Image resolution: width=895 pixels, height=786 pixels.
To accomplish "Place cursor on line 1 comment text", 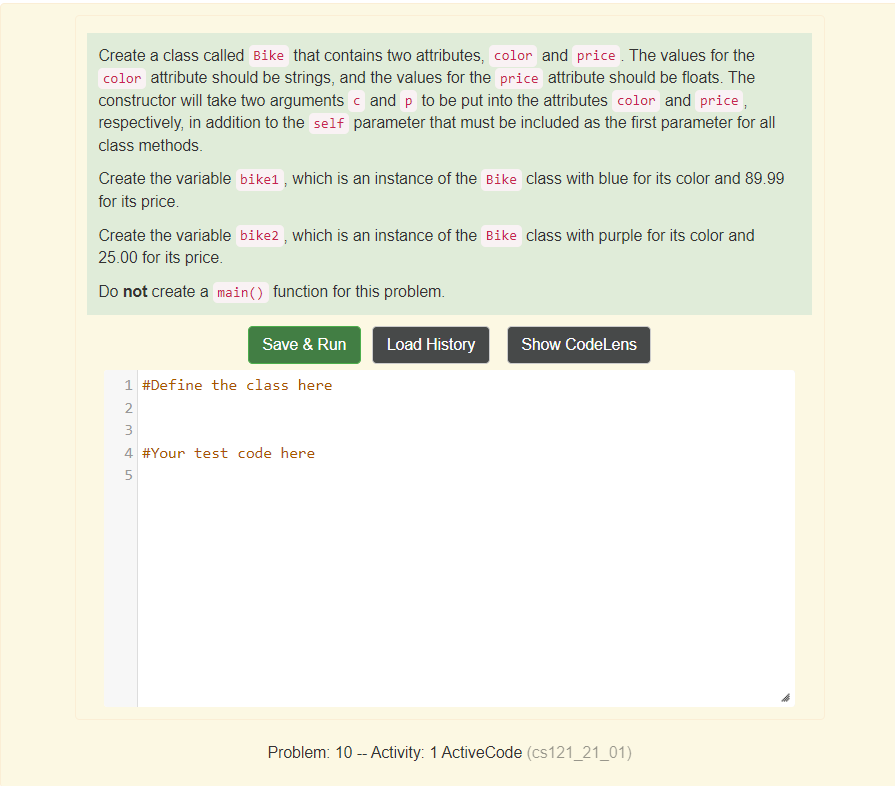I will click(236, 384).
